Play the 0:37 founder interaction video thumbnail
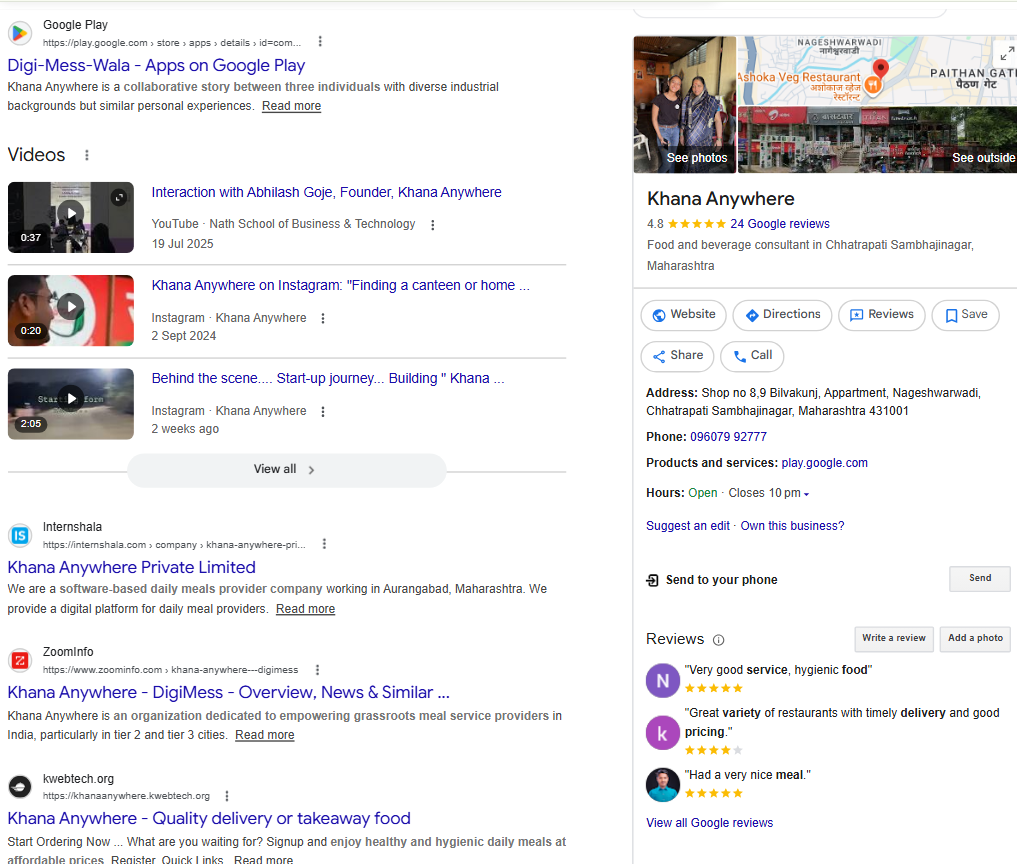Viewport: 1017px width, 864px height. [71, 217]
